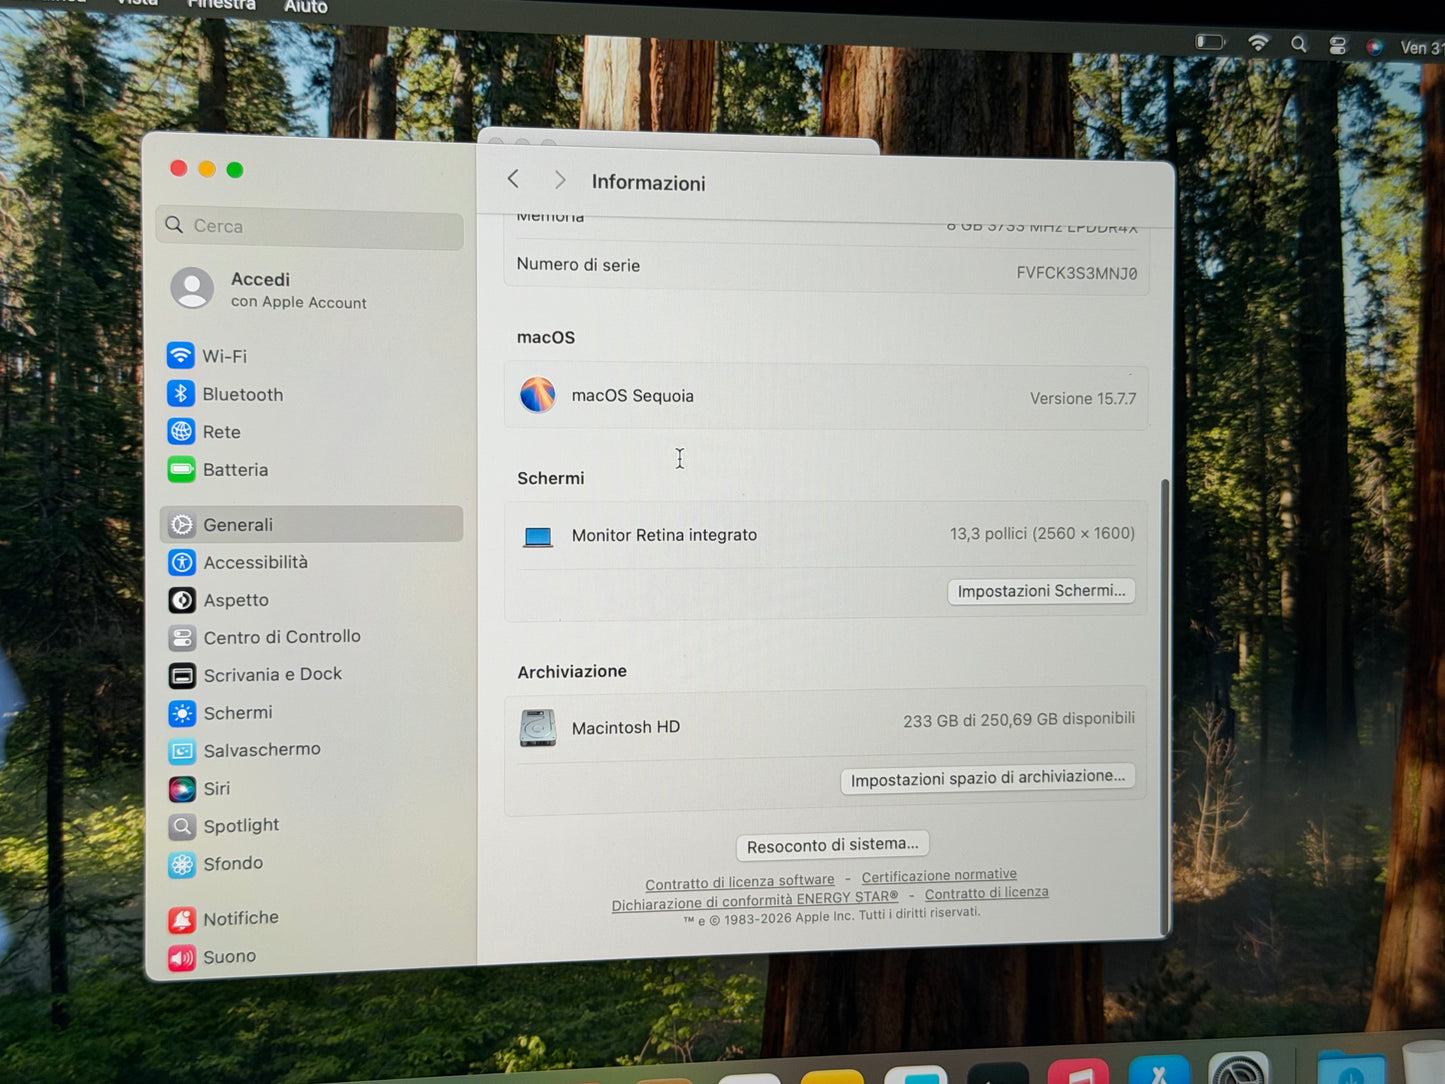
Task: Click Versione 15.7.7 text
Action: click(x=1083, y=398)
